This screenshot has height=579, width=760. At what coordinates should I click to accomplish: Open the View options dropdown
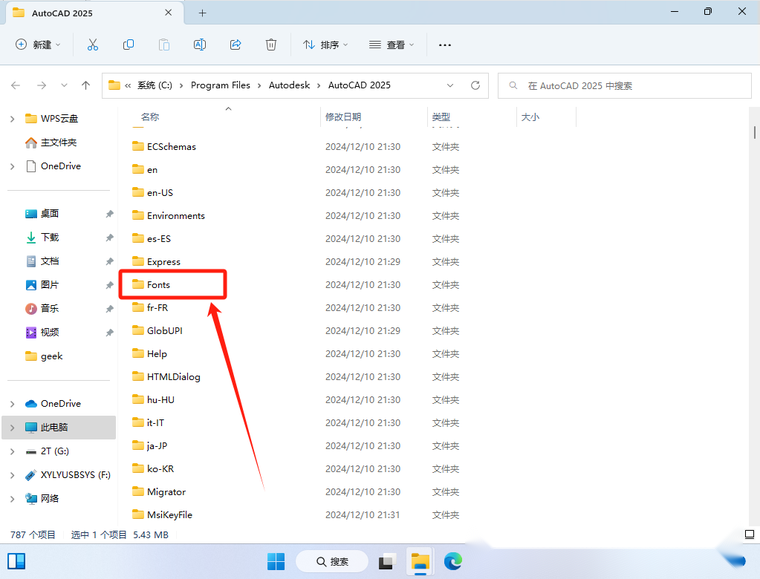pos(392,45)
